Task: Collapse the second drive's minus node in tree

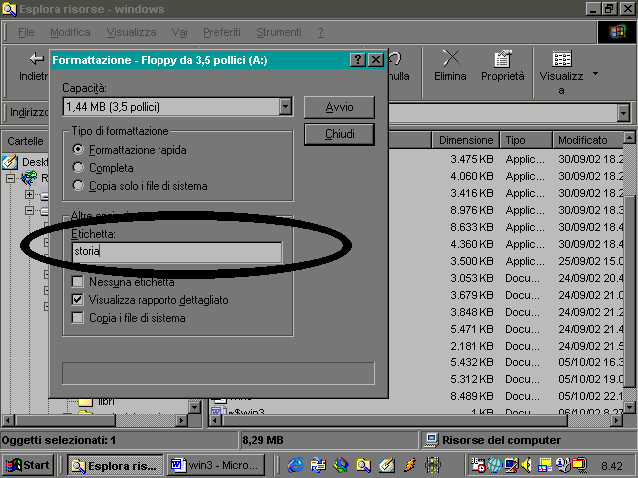Action: coord(29,210)
